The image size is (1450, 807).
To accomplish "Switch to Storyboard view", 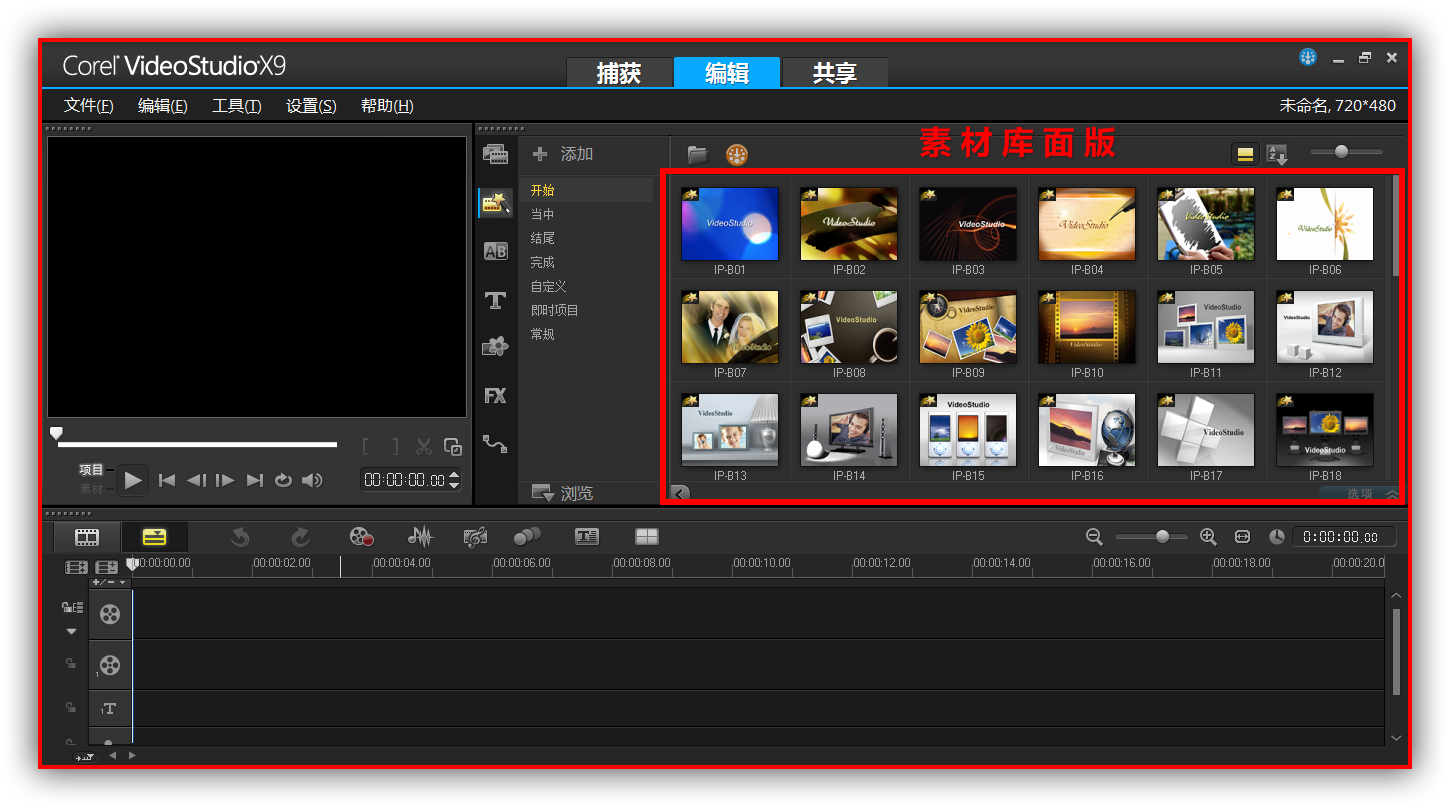I will click(87, 537).
